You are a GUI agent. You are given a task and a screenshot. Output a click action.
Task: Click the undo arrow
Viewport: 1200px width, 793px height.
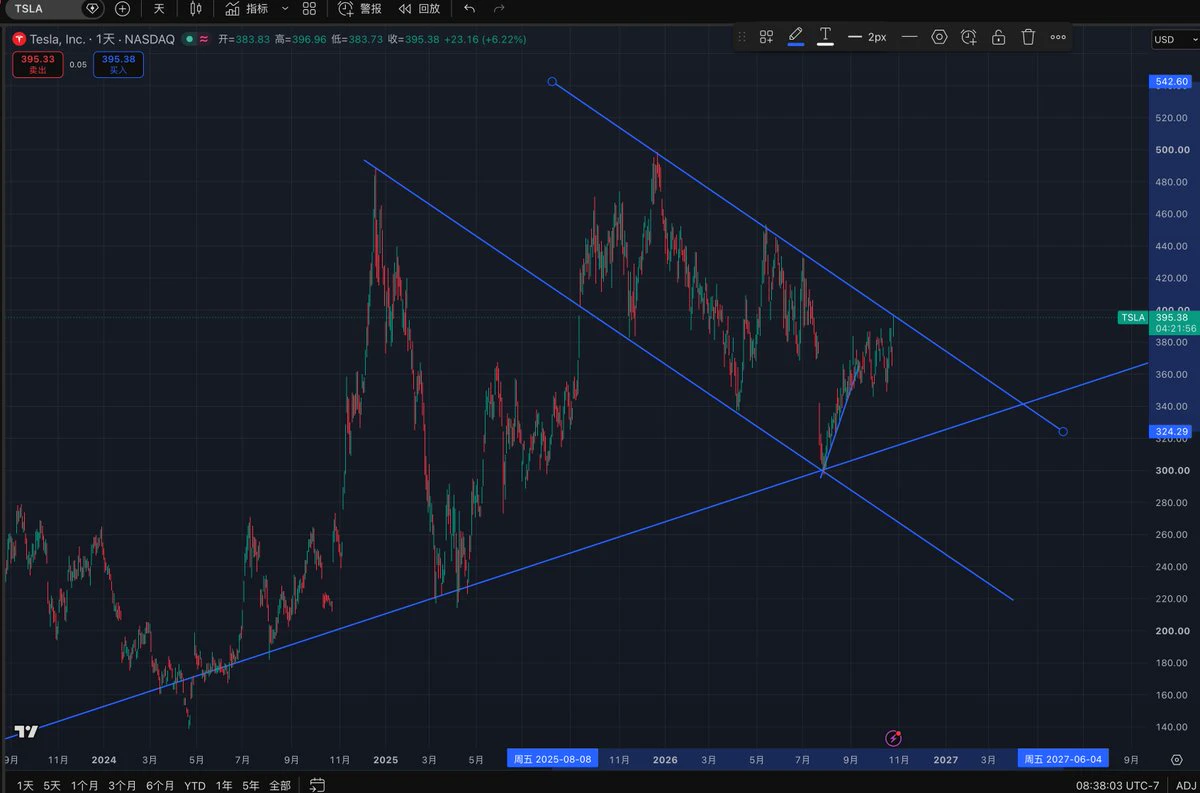pos(470,8)
